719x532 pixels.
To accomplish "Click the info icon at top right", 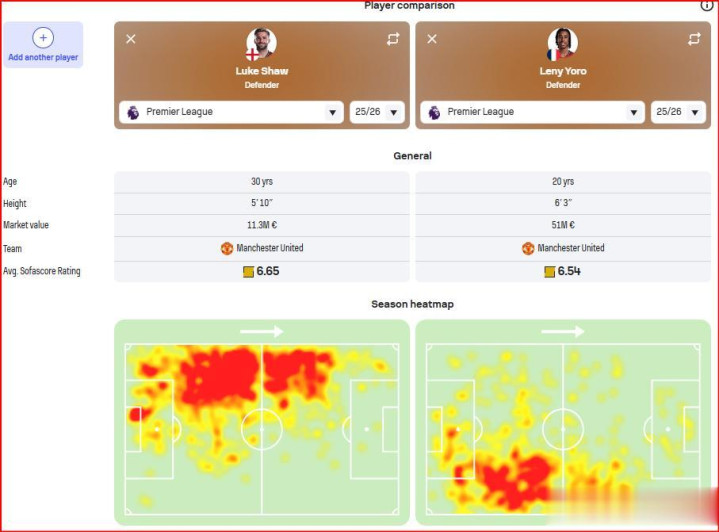I will click(707, 5).
